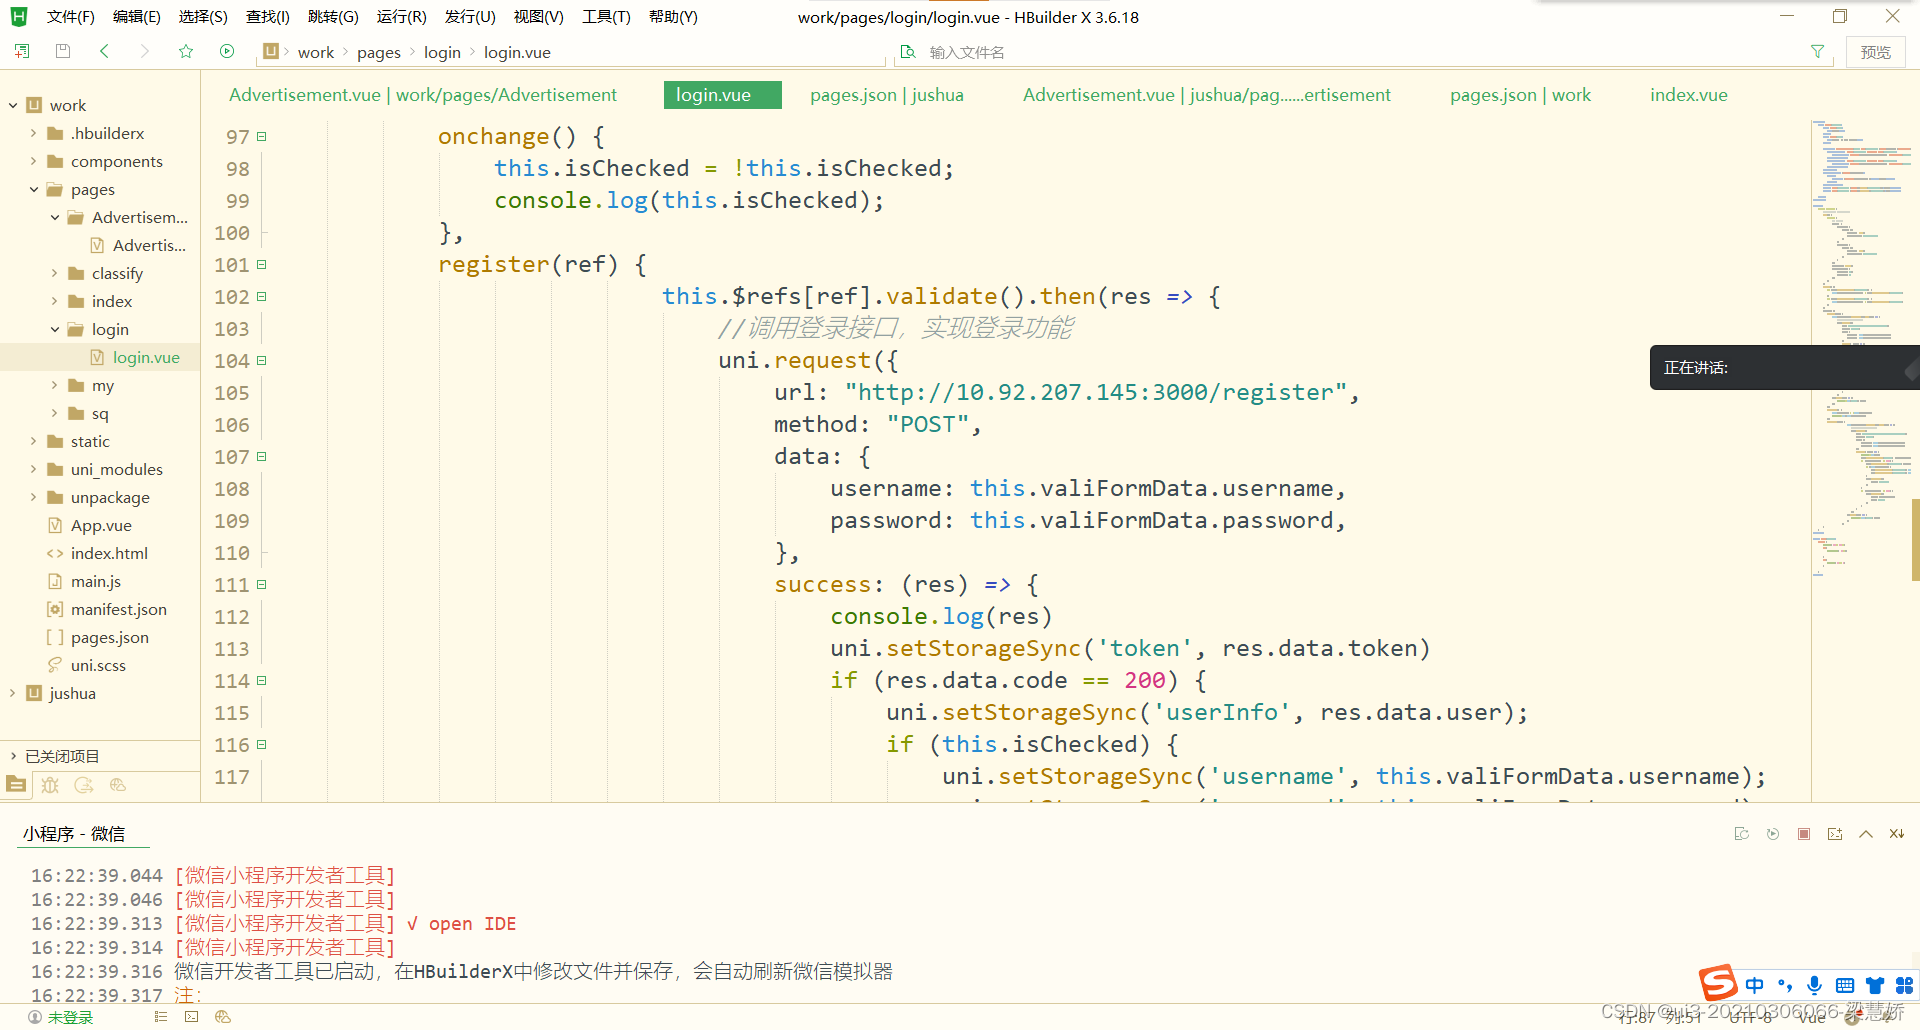This screenshot has width=1920, height=1030.
Task: Collapse code fold at line 107
Action: [262, 456]
